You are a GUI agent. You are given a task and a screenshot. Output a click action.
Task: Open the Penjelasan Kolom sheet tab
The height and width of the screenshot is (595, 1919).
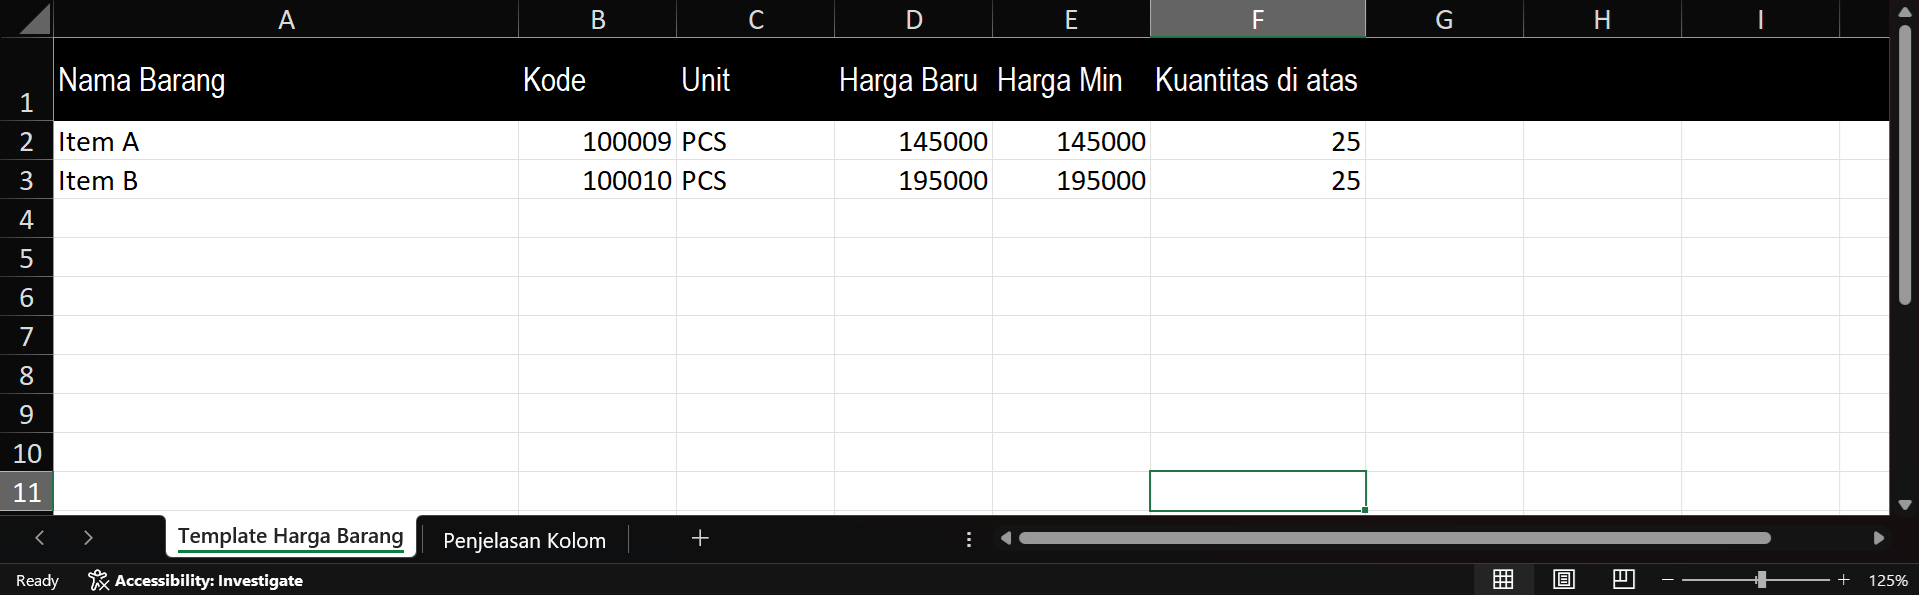click(524, 540)
